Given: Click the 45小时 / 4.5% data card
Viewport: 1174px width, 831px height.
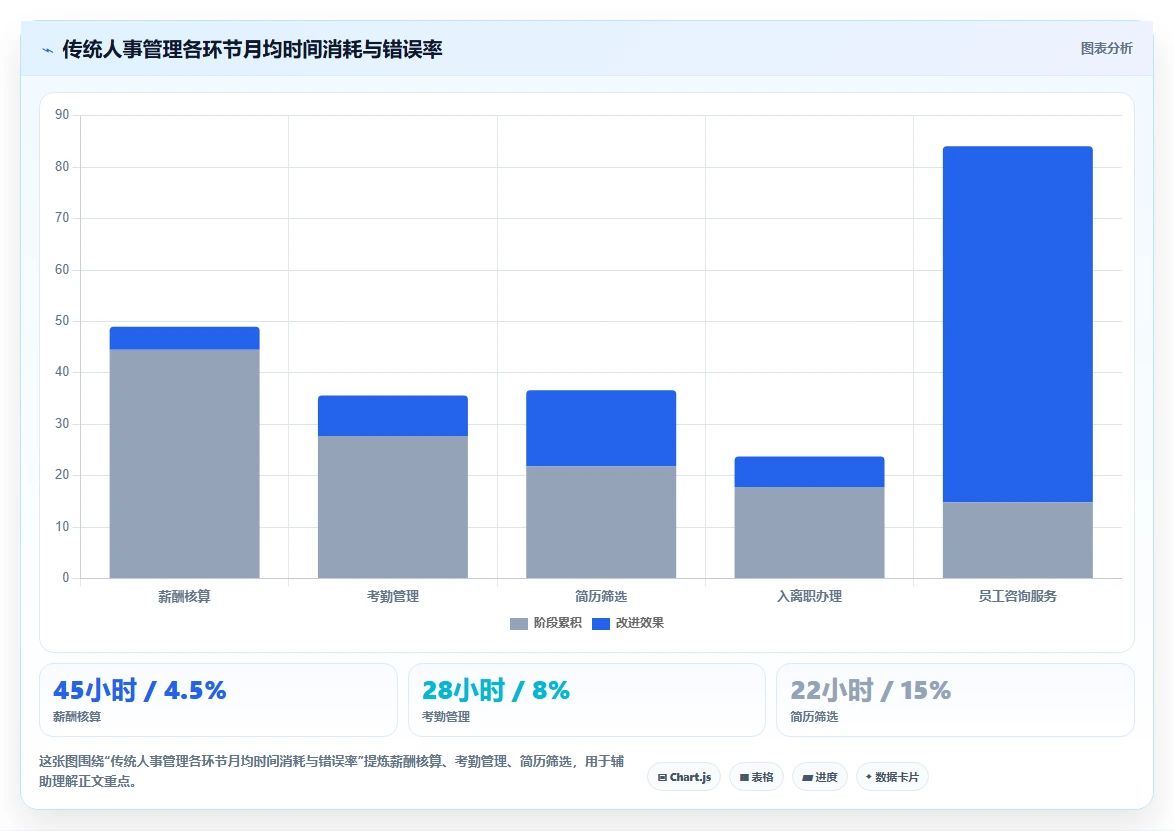Looking at the screenshot, I should click(218, 700).
